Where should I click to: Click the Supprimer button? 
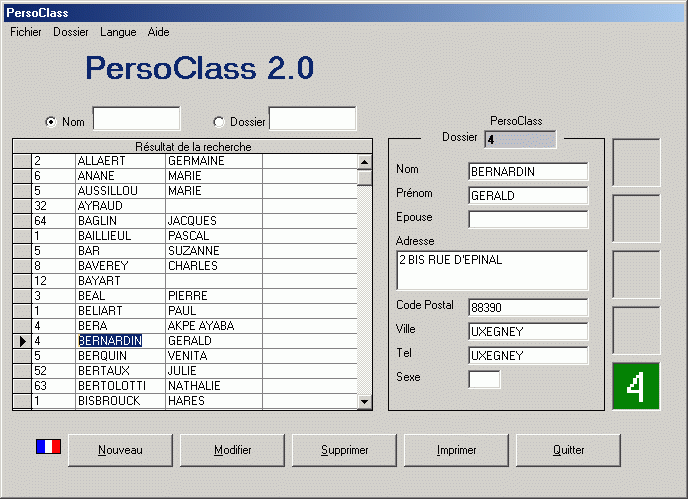pos(344,450)
